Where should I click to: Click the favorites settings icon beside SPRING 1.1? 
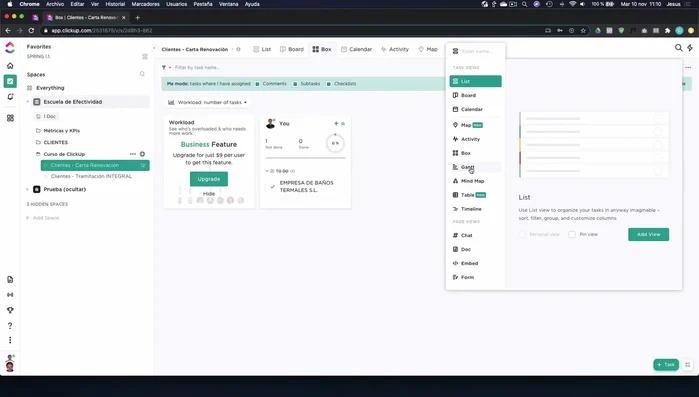pyautogui.click(x=144, y=57)
